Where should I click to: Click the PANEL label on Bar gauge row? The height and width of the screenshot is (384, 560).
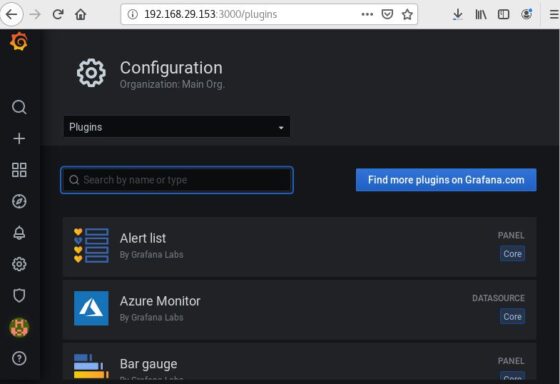[x=511, y=361]
